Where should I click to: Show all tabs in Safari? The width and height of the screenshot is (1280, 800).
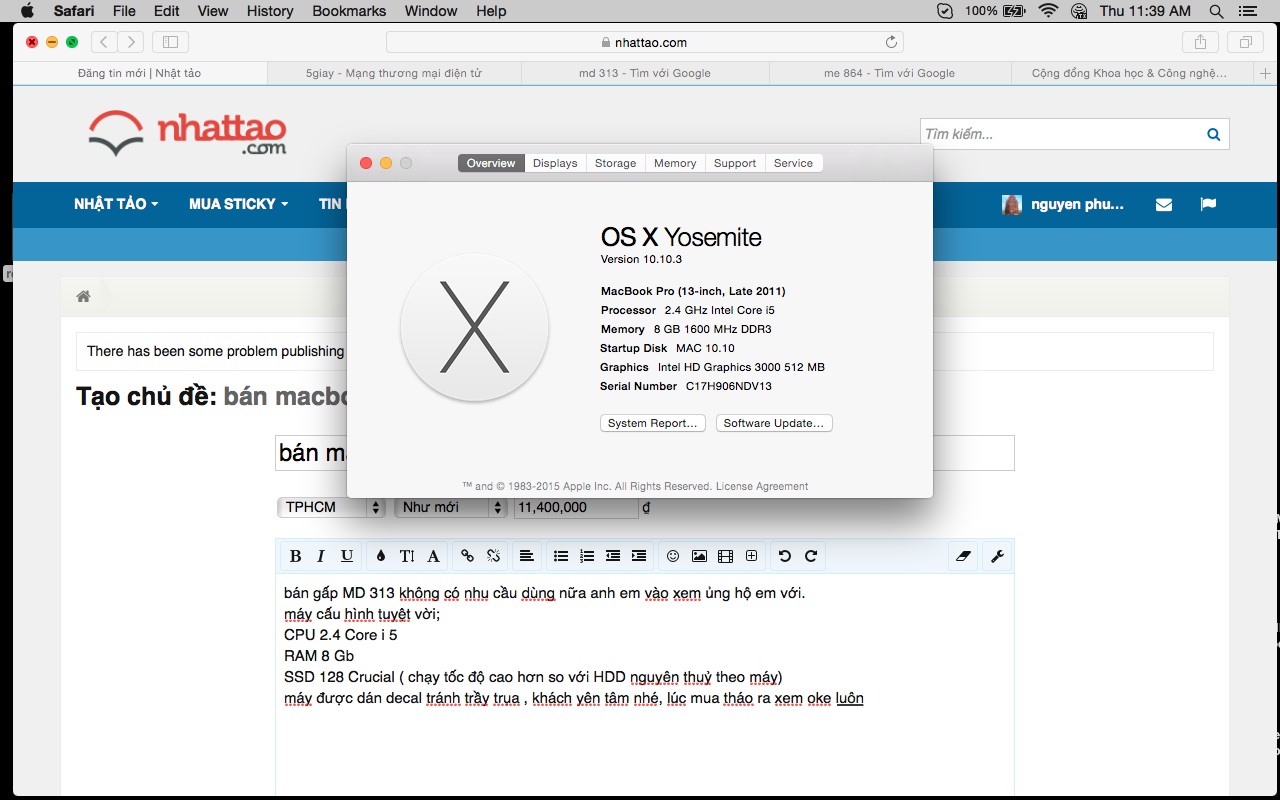(x=1246, y=42)
